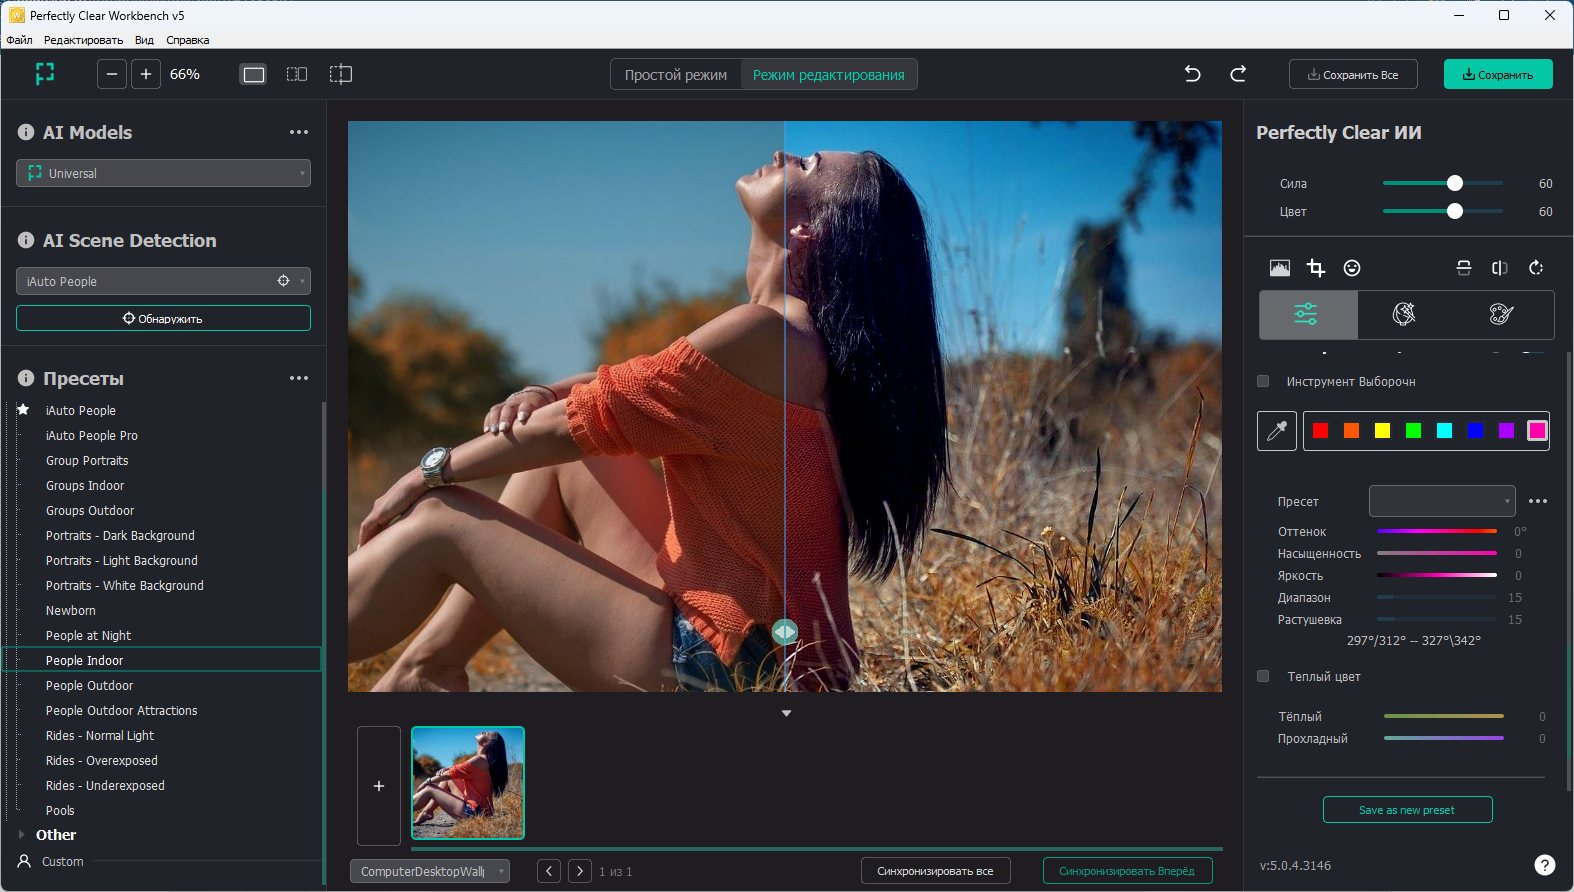The image size is (1574, 892).
Task: Select the crop tool icon
Action: pos(1316,268)
